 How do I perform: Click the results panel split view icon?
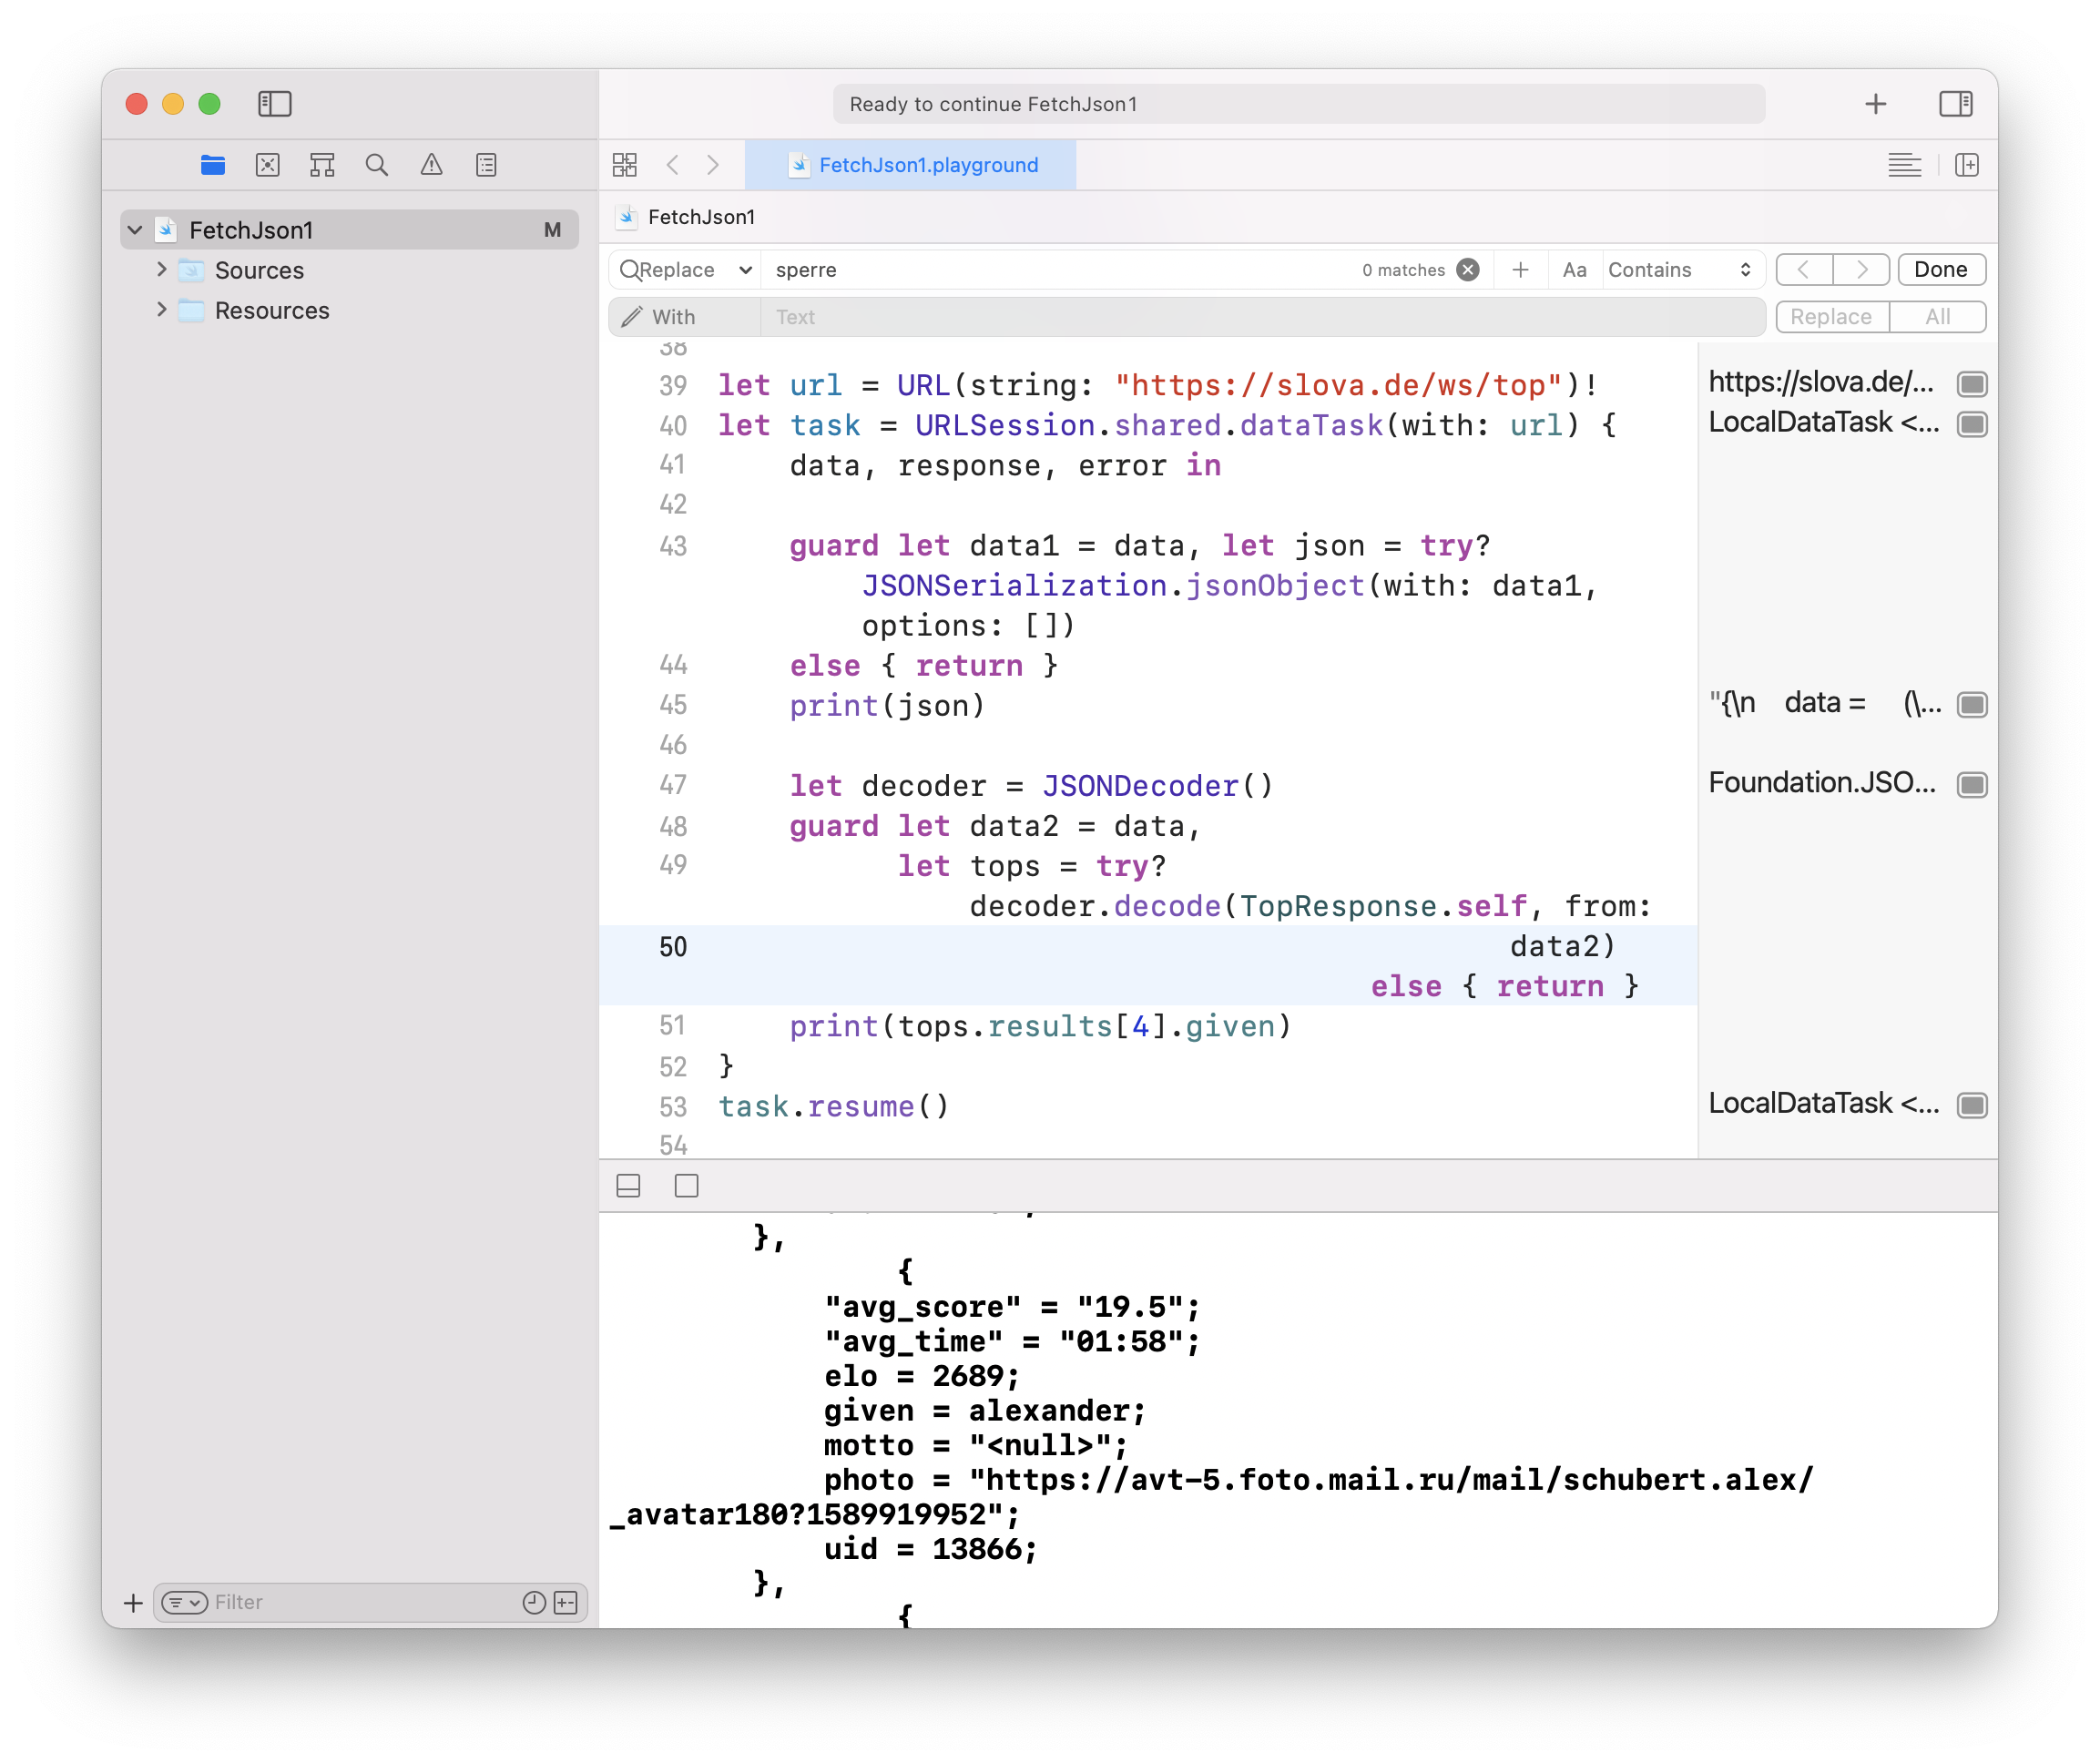tap(629, 1187)
